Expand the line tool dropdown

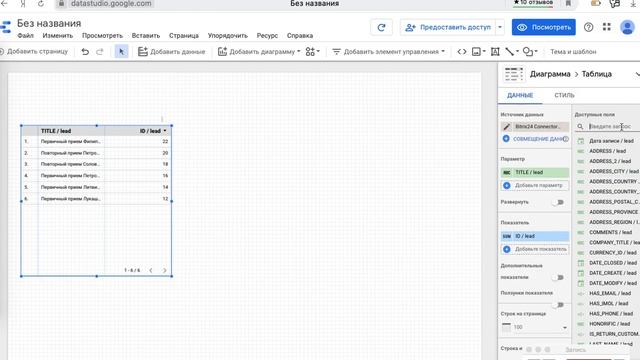coord(518,52)
